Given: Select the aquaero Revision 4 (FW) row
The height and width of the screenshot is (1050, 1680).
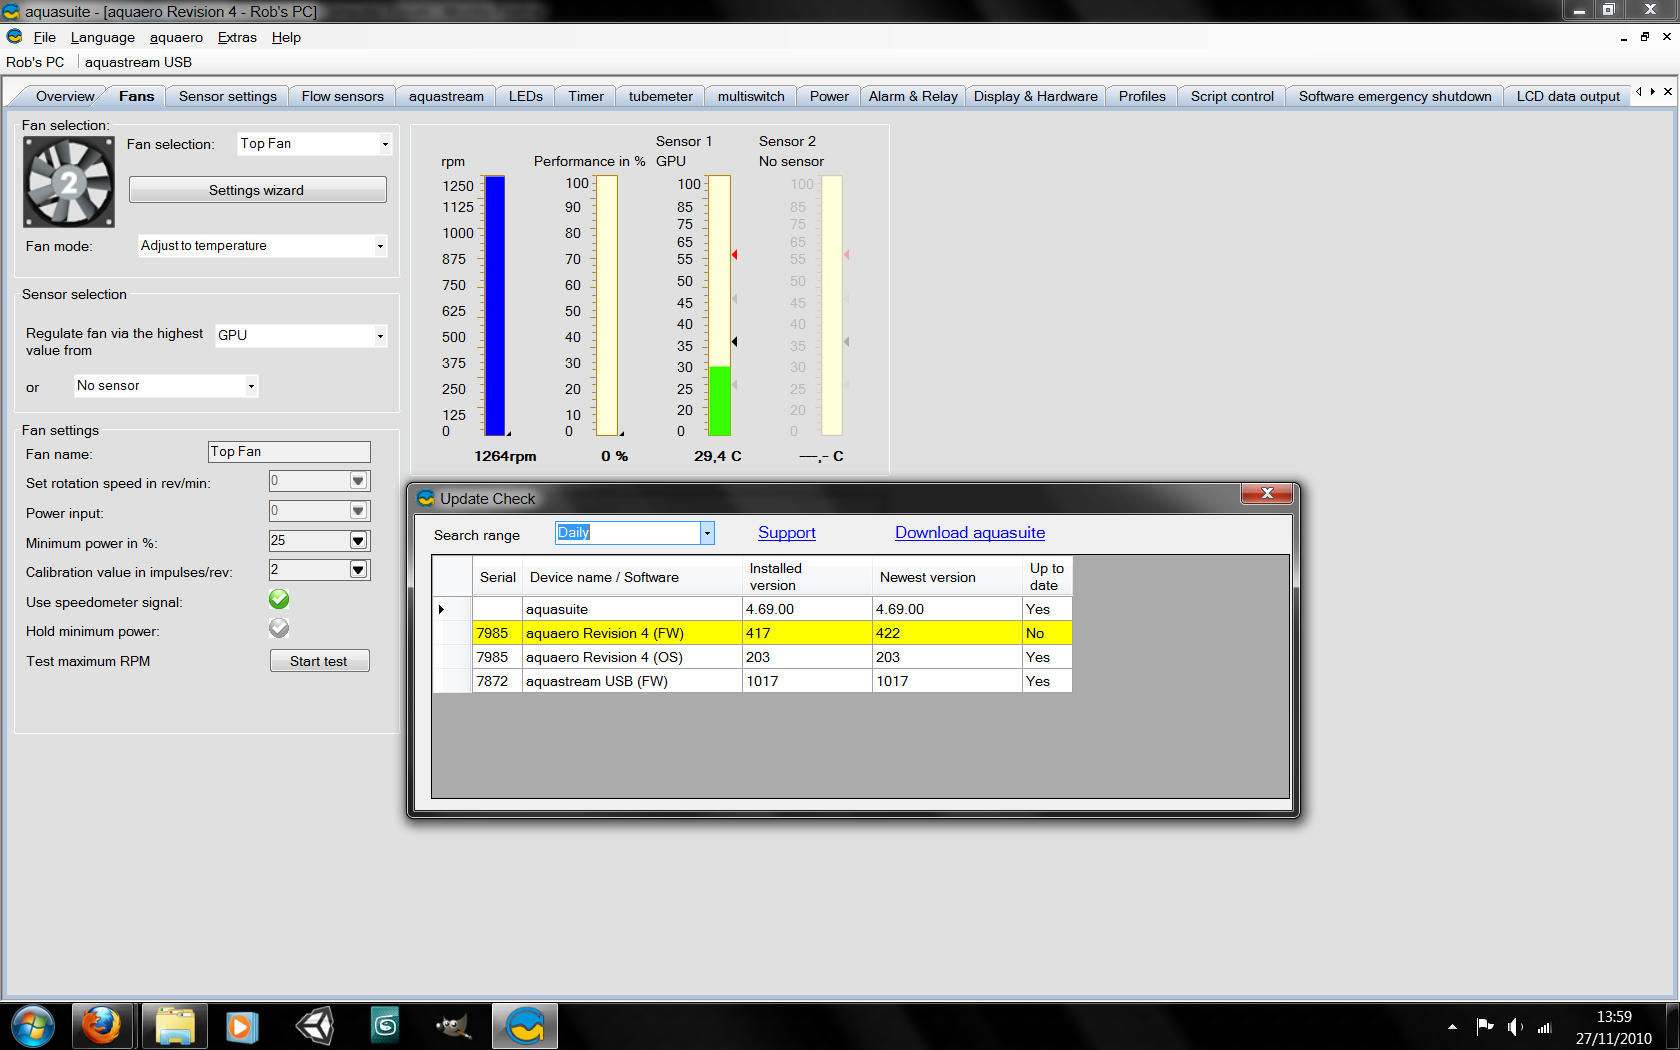Looking at the screenshot, I should (x=604, y=633).
